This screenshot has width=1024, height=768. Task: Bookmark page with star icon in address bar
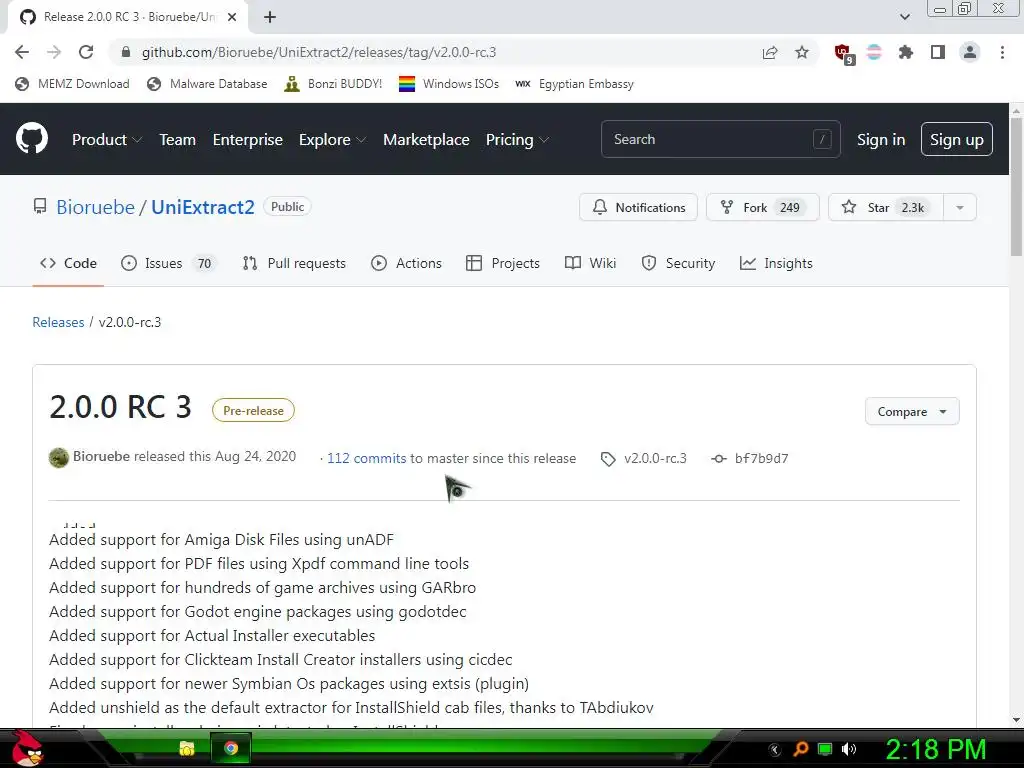(802, 52)
